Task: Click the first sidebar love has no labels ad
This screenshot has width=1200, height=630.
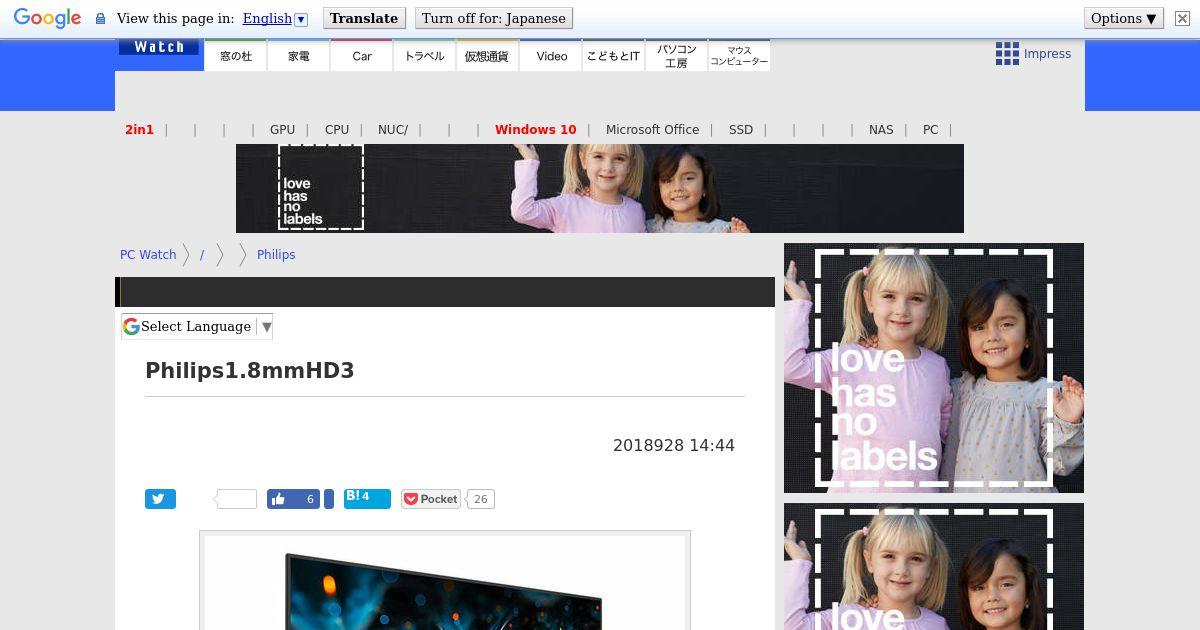Action: (934, 368)
